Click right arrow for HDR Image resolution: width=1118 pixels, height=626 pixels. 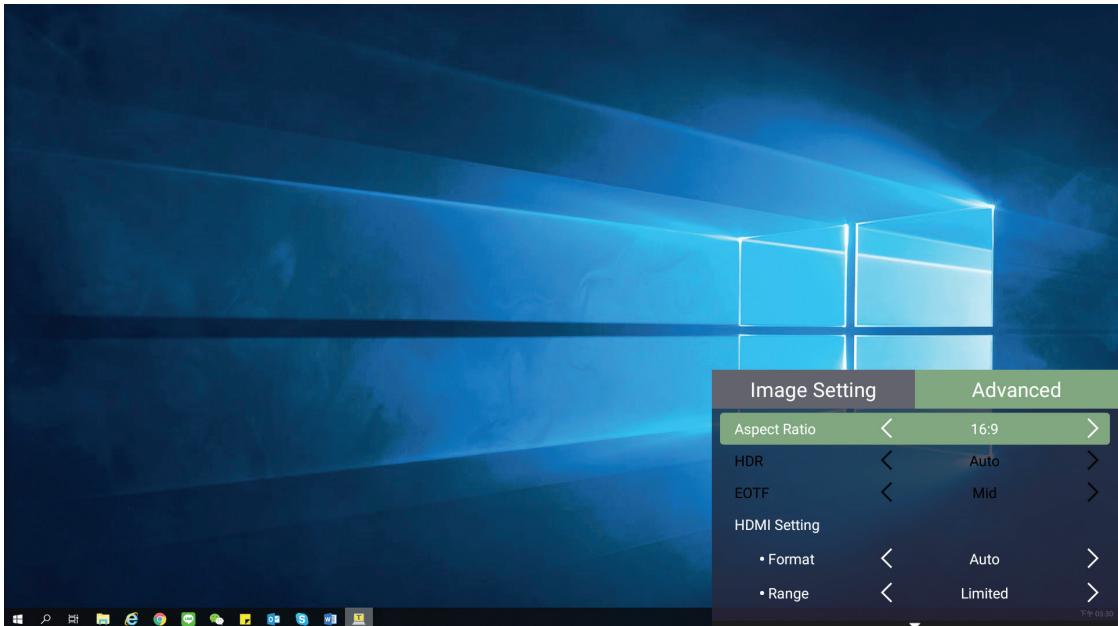(x=1092, y=461)
